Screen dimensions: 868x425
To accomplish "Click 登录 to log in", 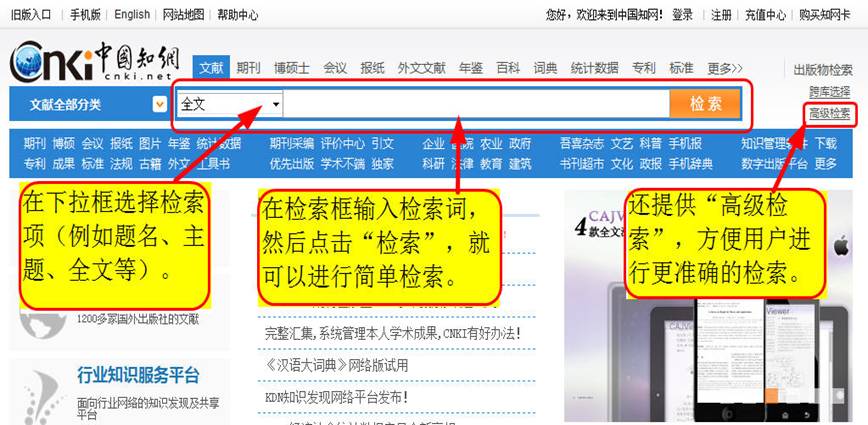I will 683,15.
